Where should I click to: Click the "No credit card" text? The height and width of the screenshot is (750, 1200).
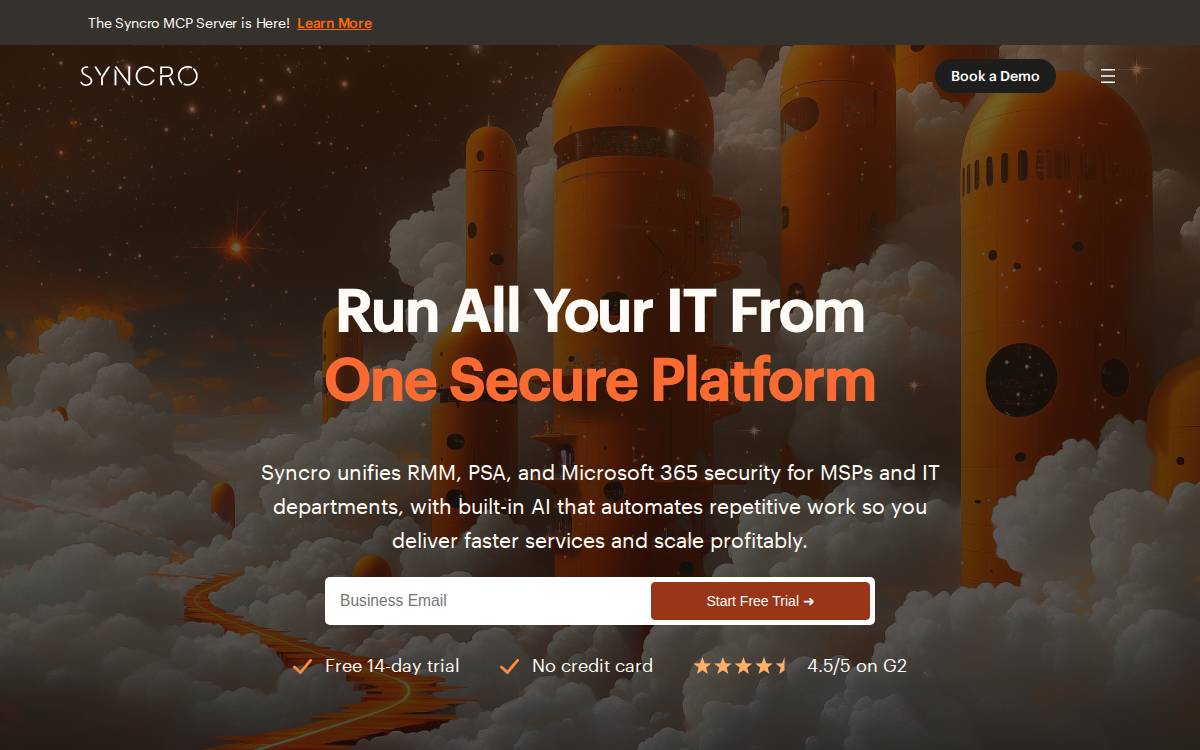point(592,666)
